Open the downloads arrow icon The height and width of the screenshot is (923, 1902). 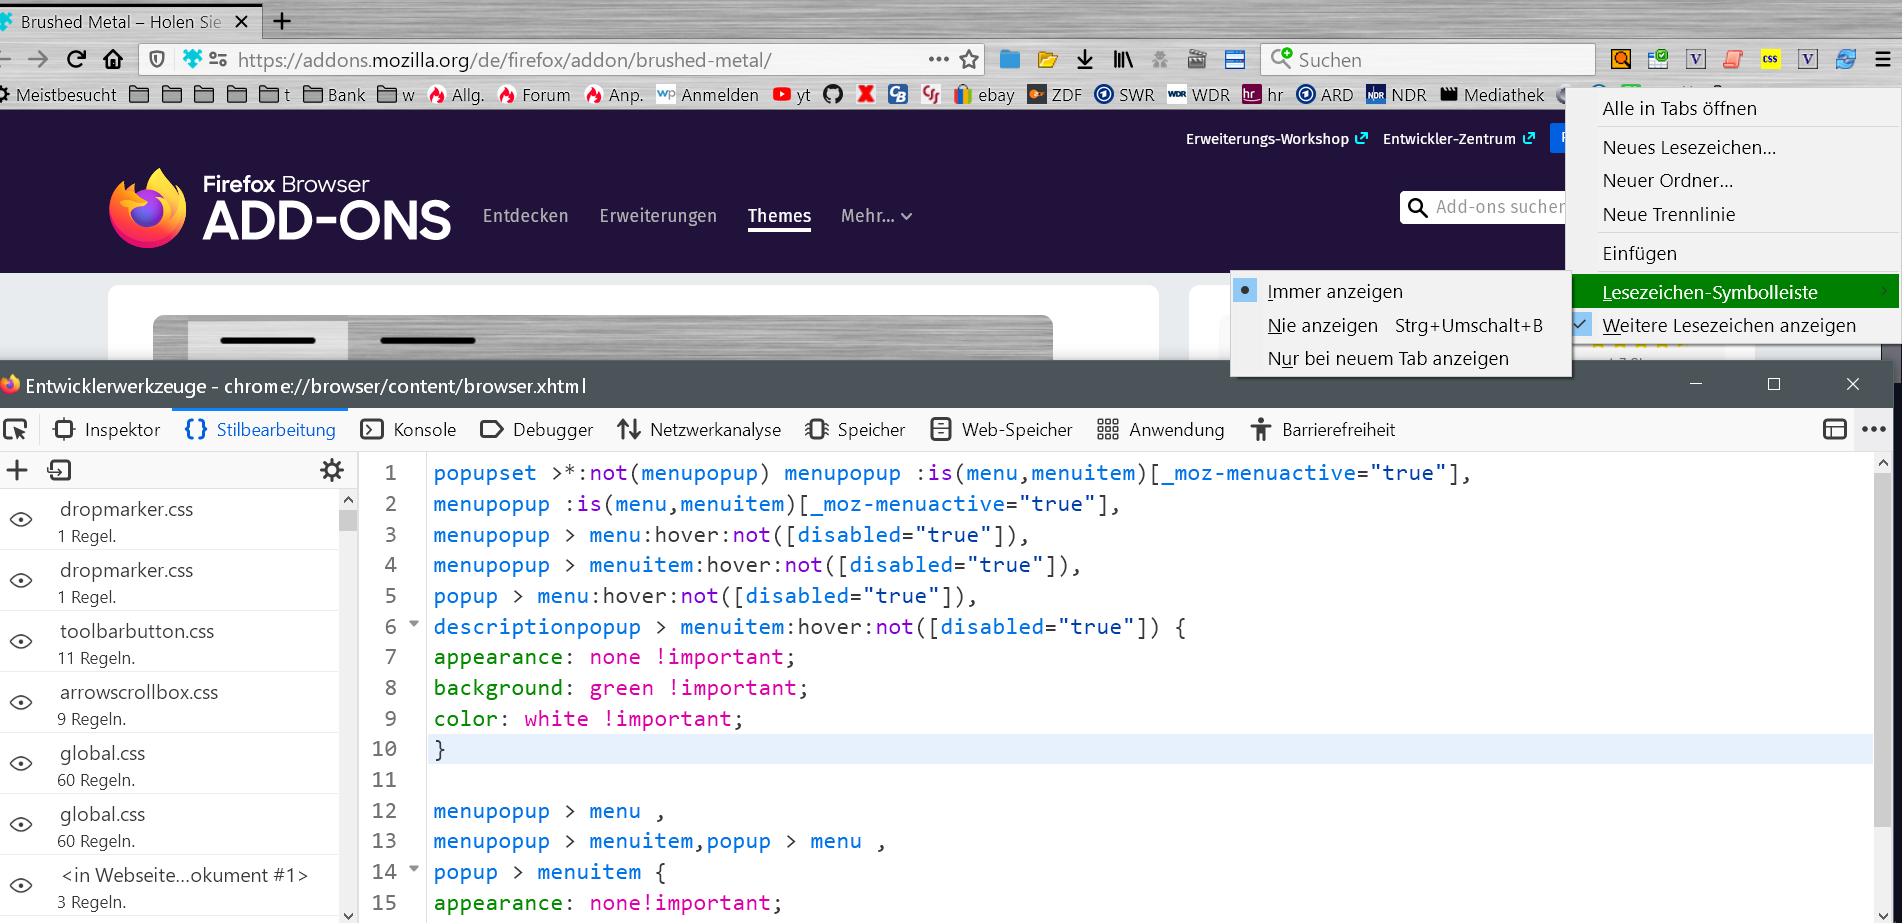[x=1084, y=60]
